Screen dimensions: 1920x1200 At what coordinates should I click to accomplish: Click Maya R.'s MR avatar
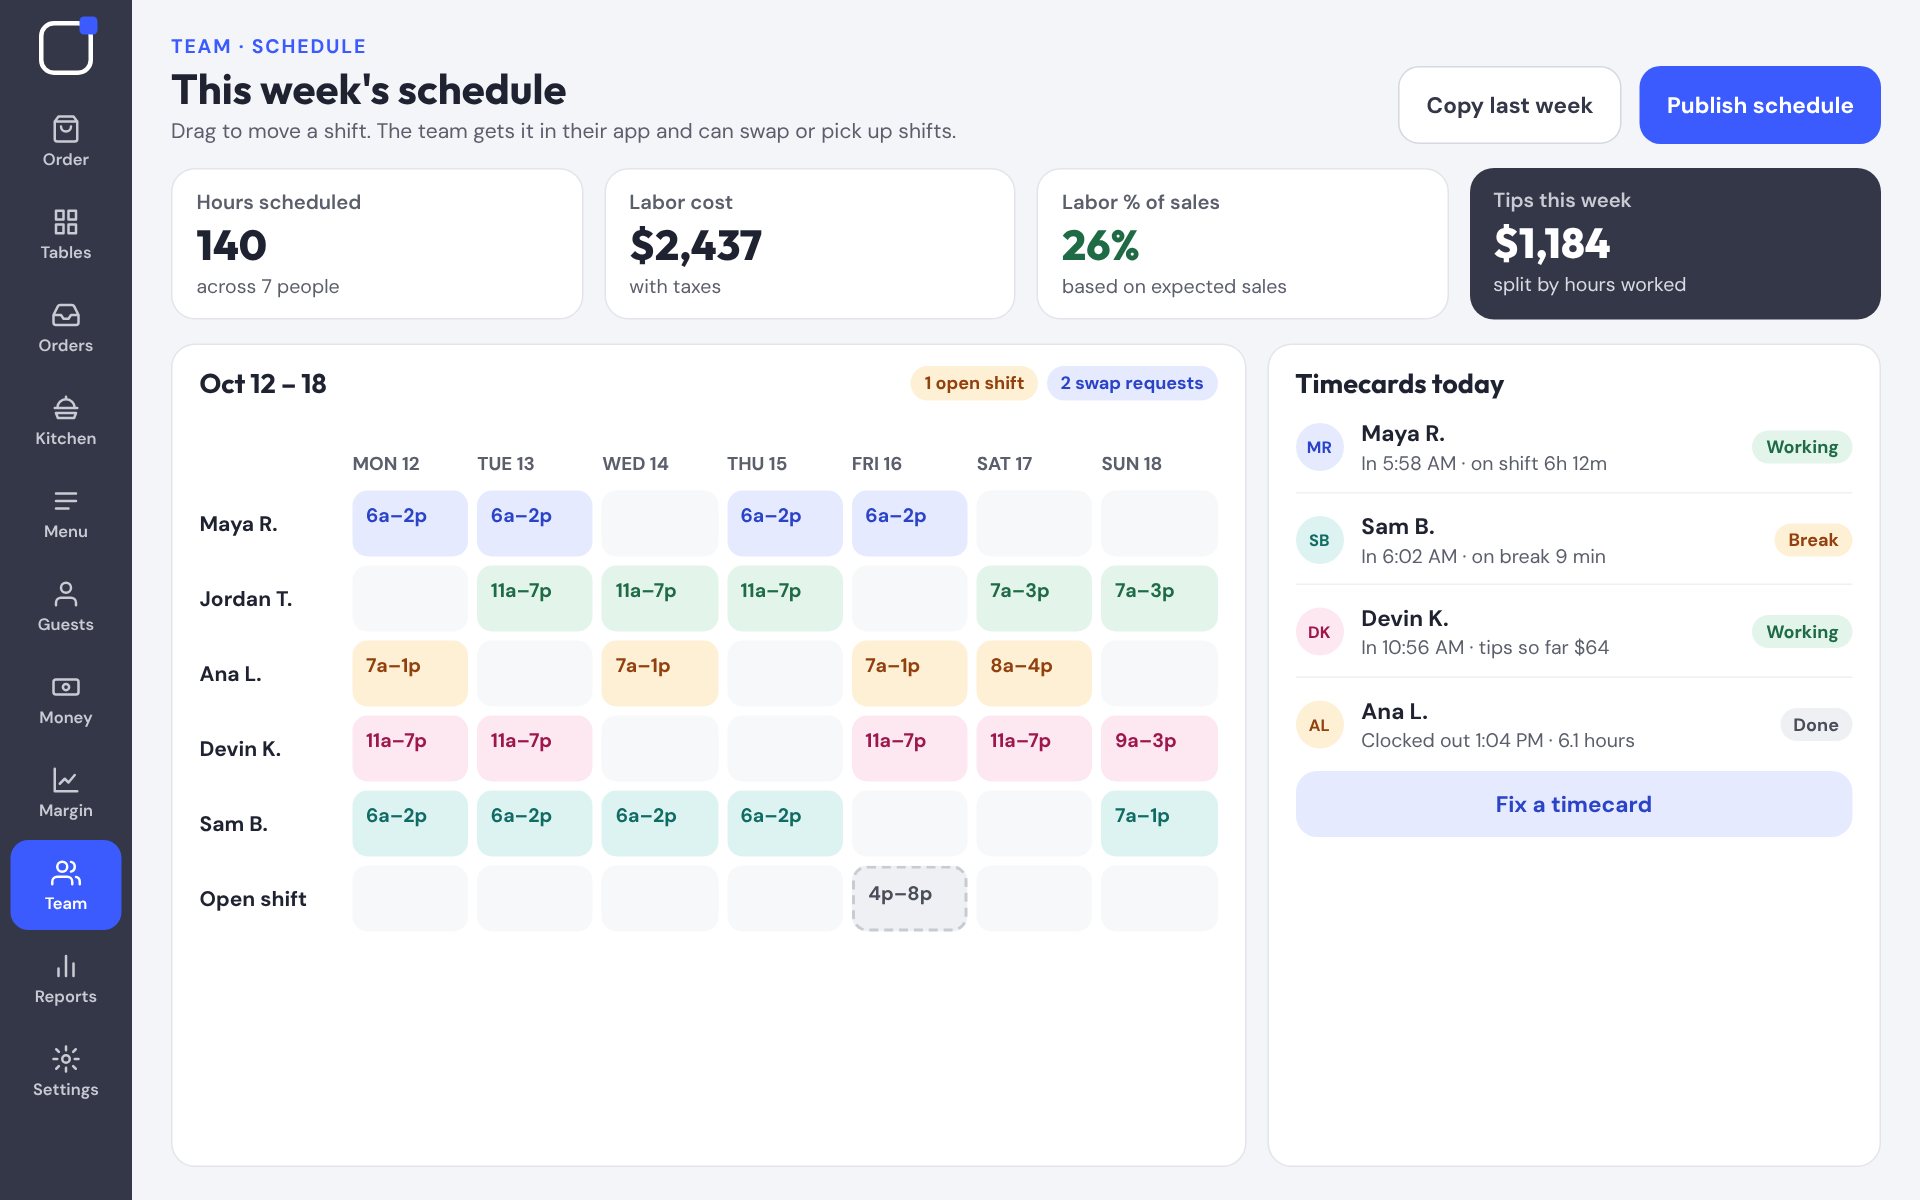click(x=1319, y=447)
